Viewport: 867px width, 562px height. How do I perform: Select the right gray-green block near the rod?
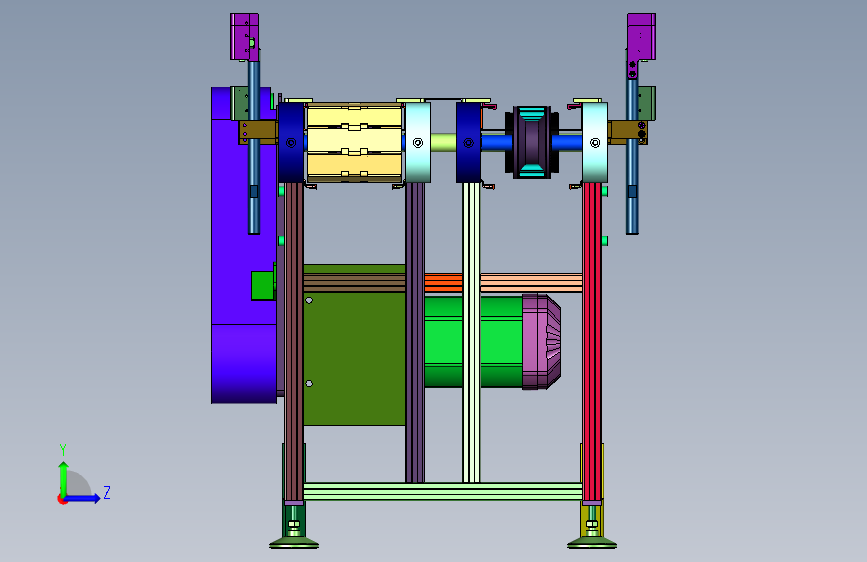point(647,103)
